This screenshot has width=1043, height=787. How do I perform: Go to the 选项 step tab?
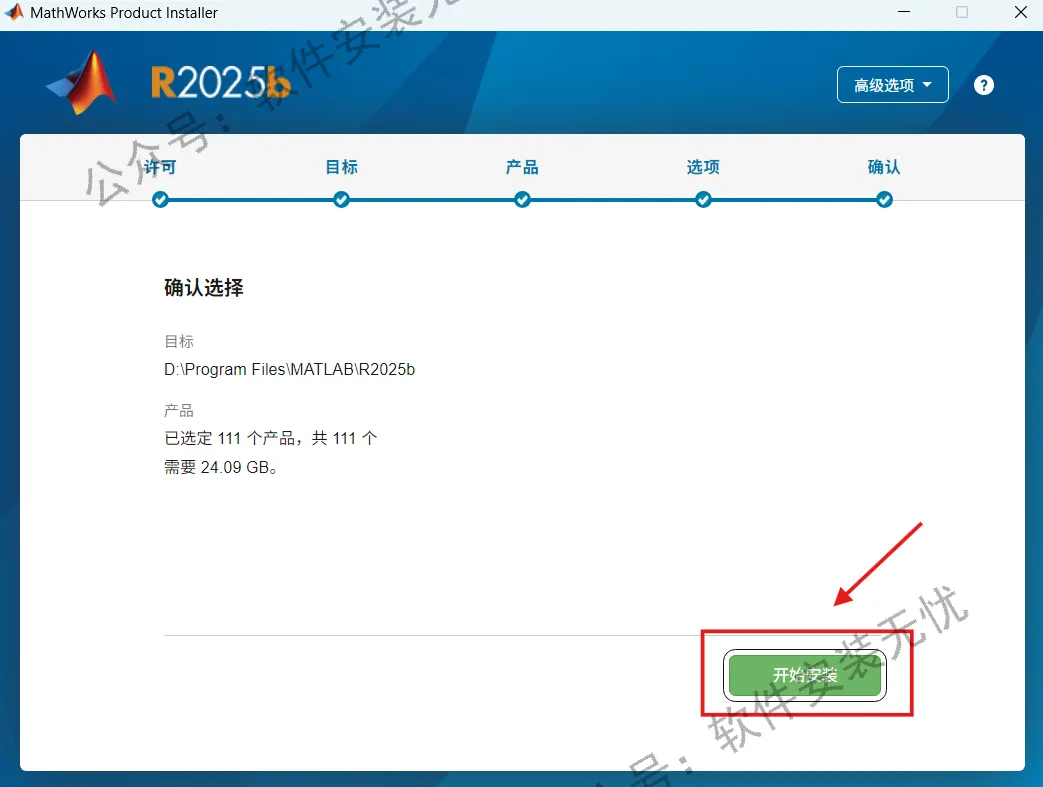coord(703,167)
